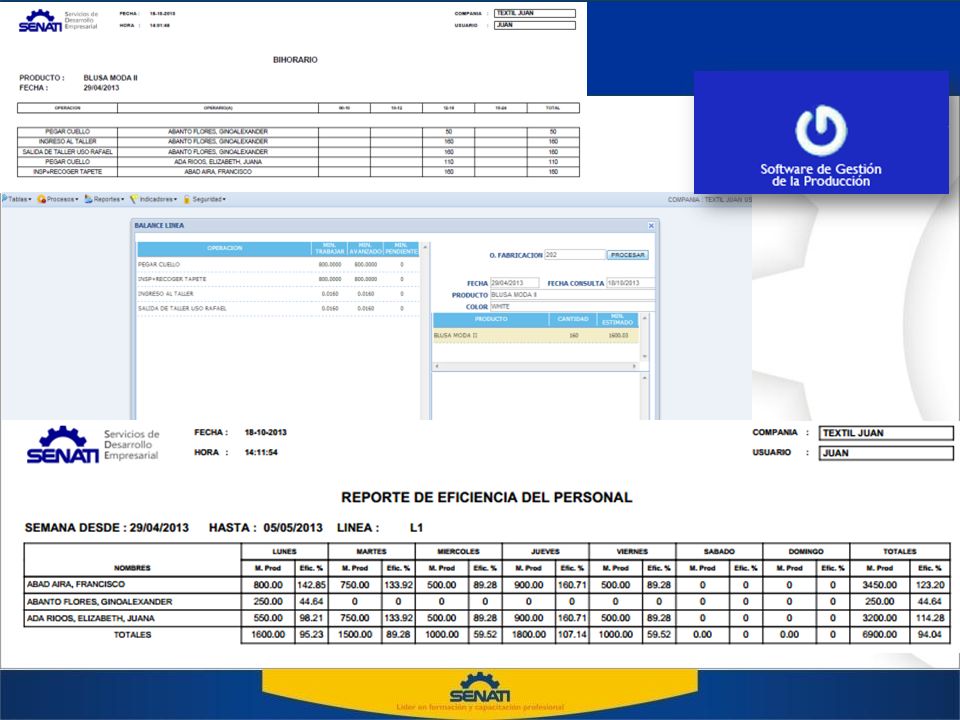Screen dimensions: 960x720
Task: Click the MIN. ESTIMADO column header
Action: tap(617, 319)
